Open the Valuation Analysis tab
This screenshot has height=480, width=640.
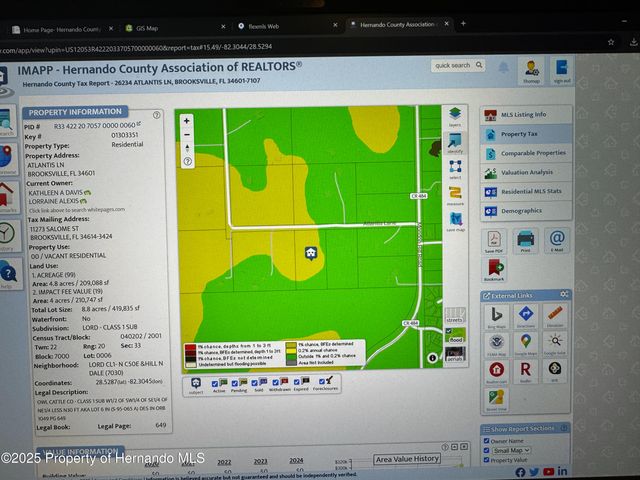click(525, 172)
